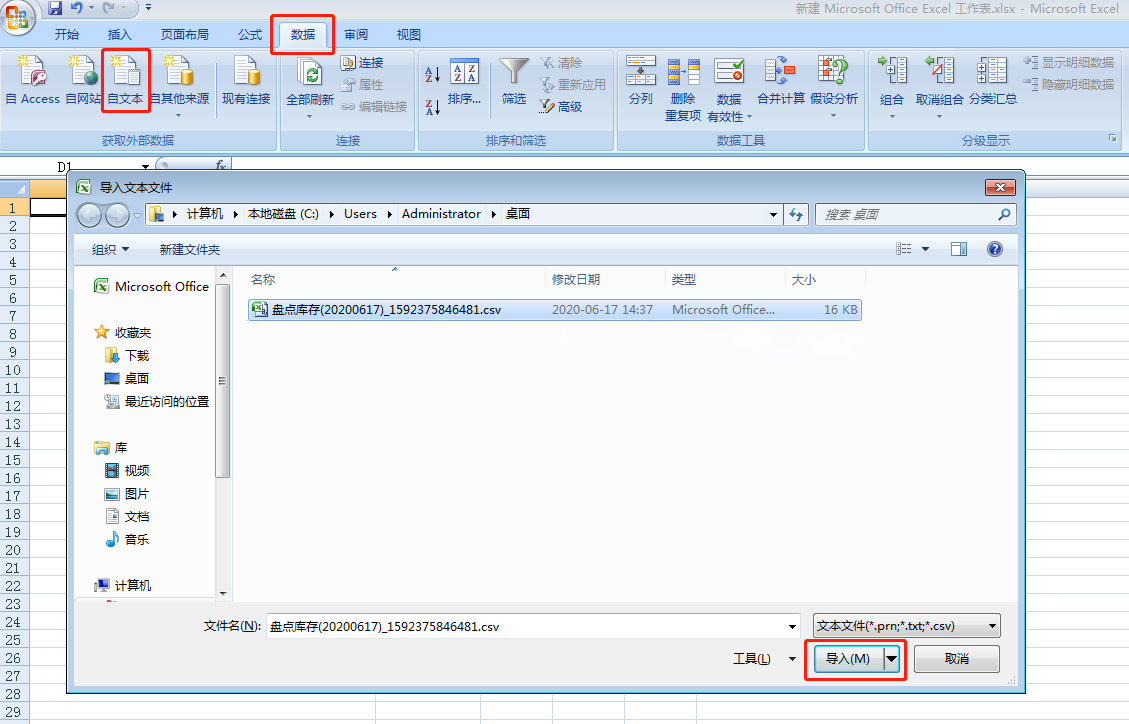This screenshot has height=724, width=1129.
Task: Select 盘点库存 csv file
Action: [x=554, y=309]
